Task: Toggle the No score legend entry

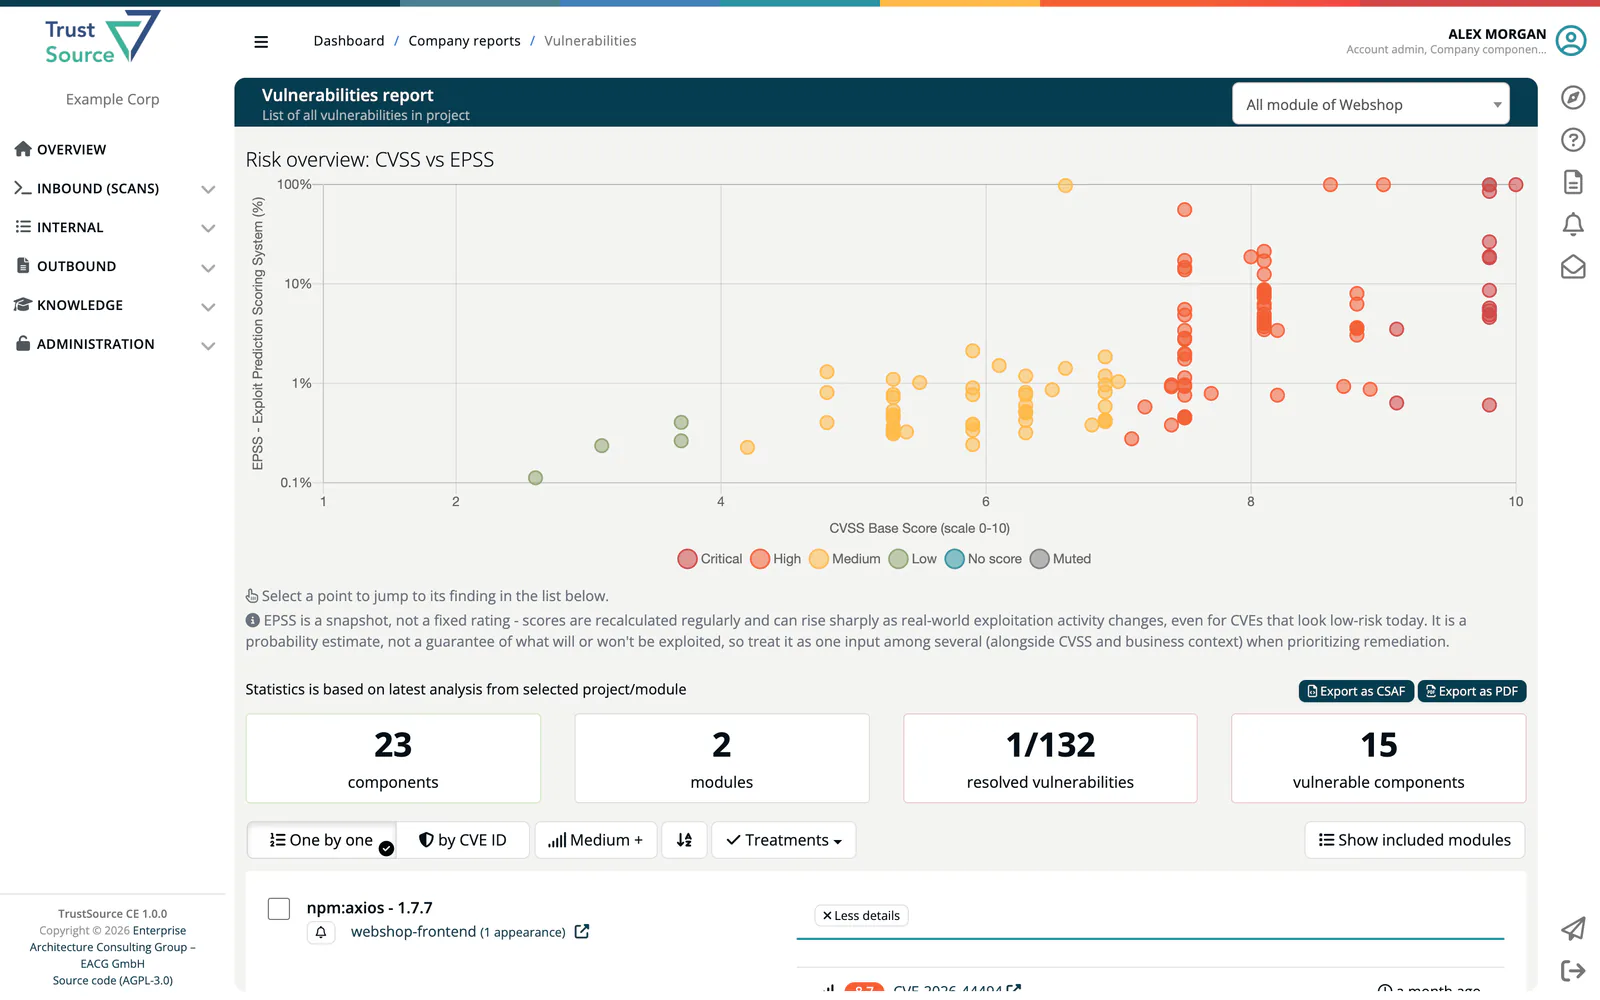Action: click(983, 559)
